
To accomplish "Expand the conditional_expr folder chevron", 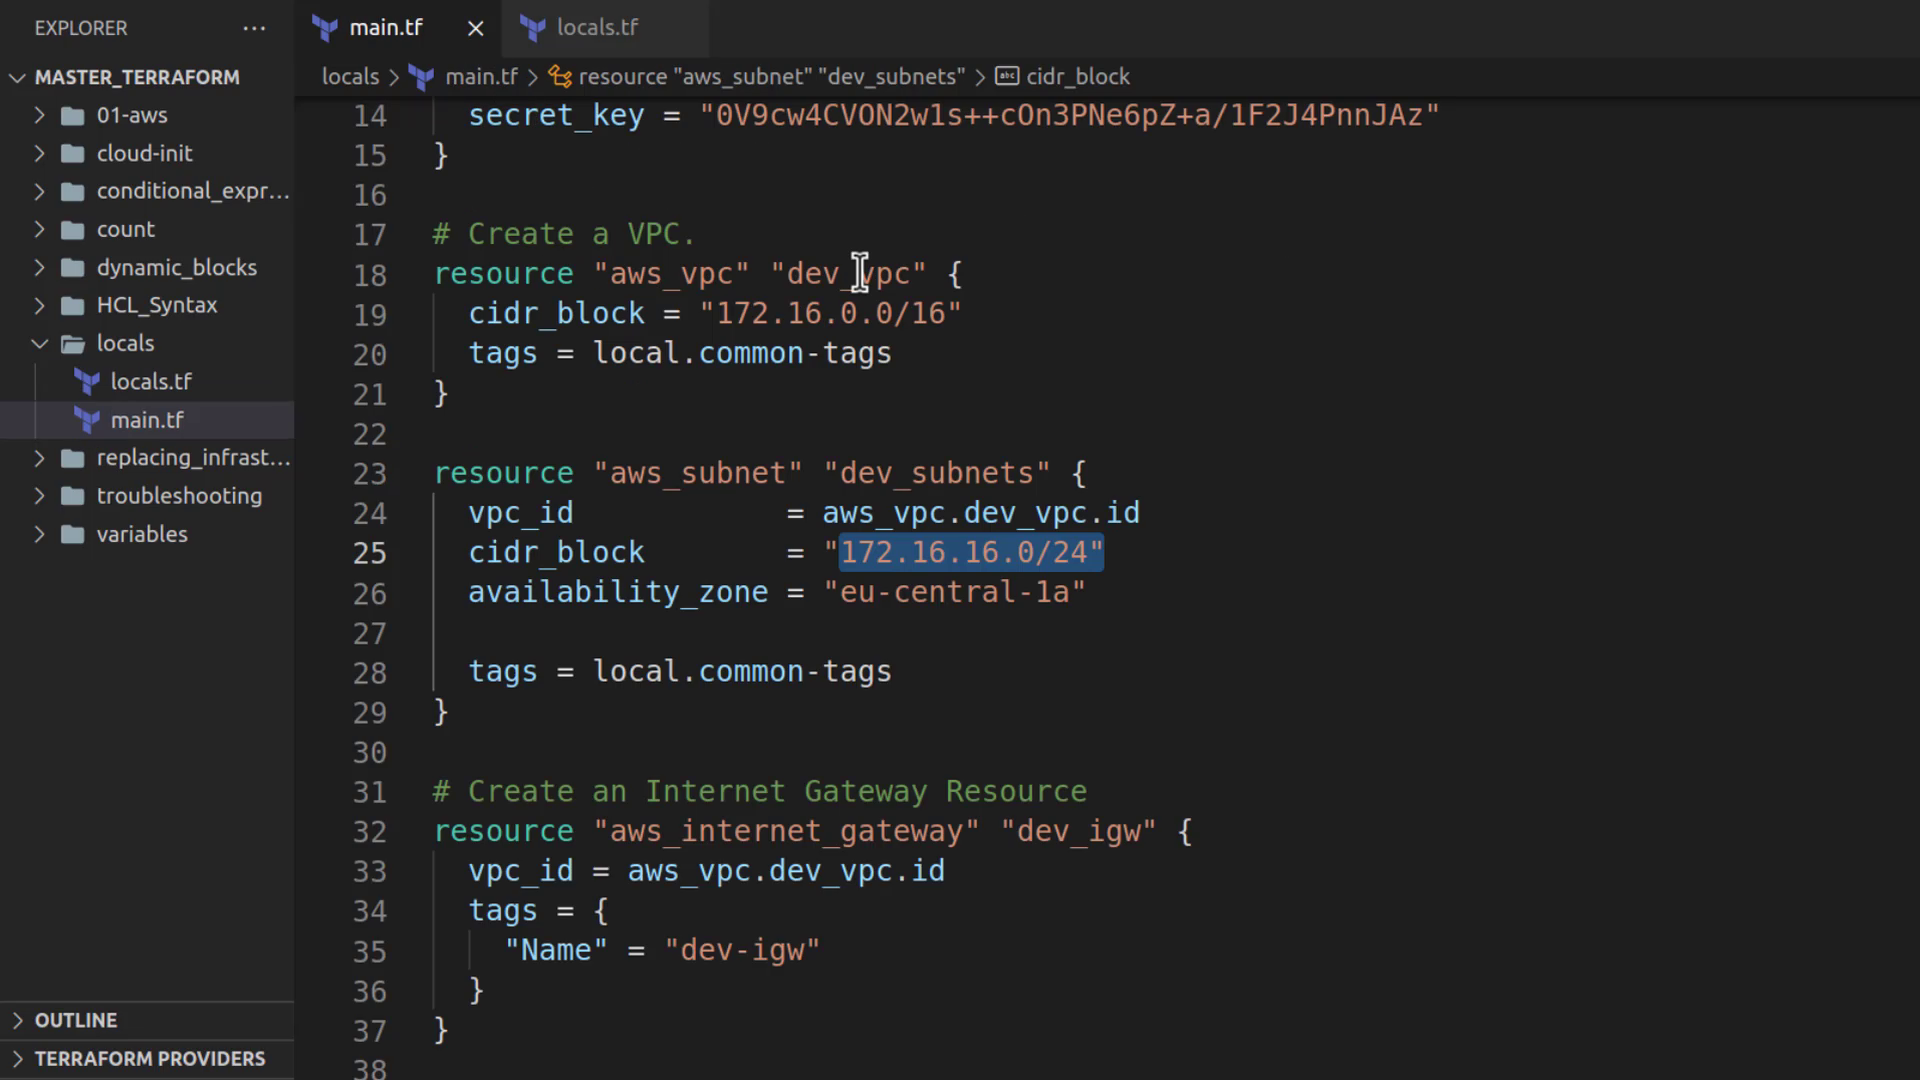I will point(39,191).
